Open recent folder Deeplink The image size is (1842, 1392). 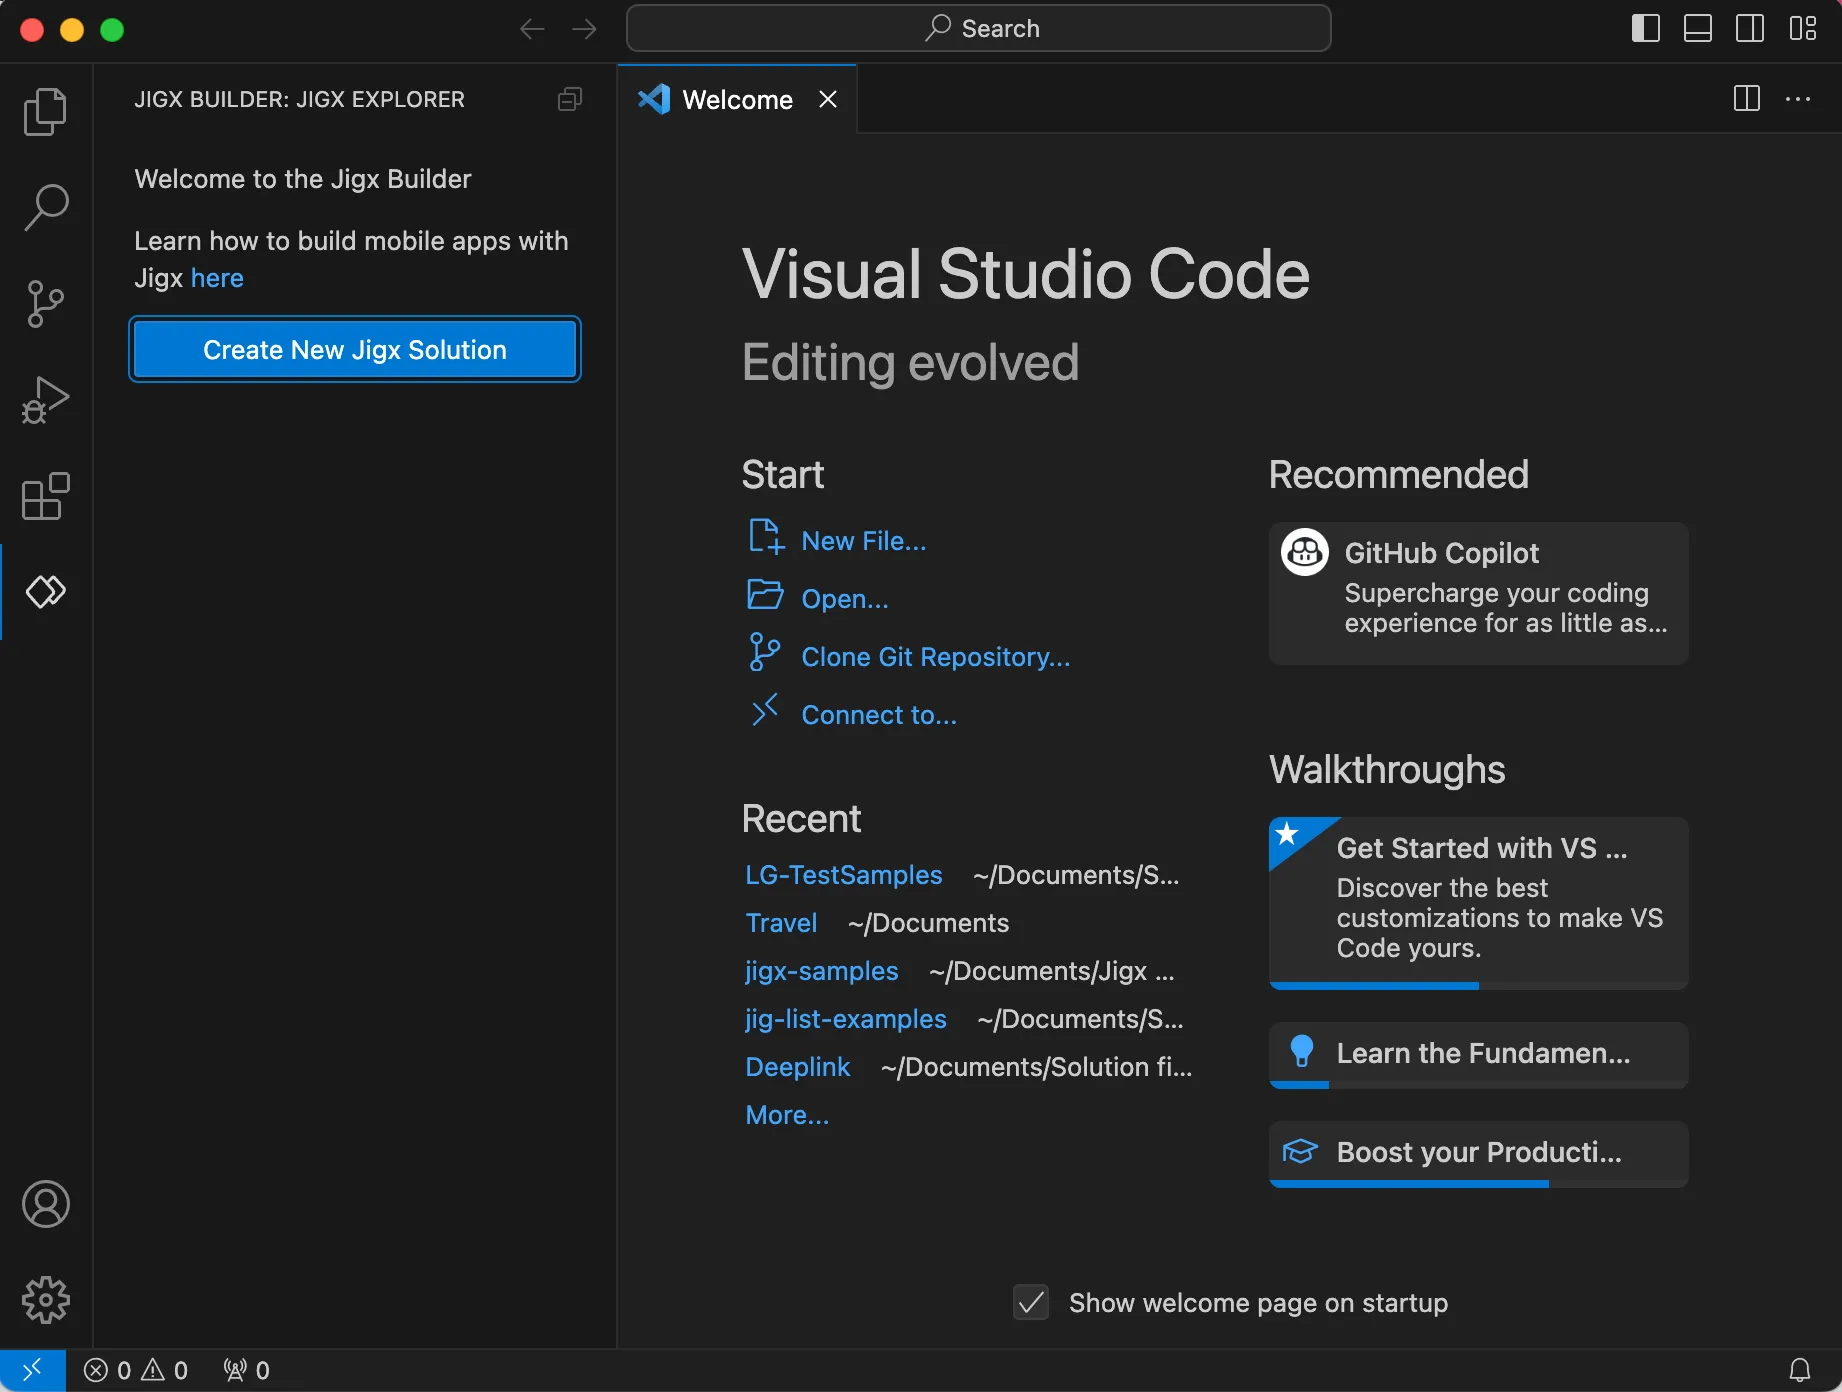[x=798, y=1067]
